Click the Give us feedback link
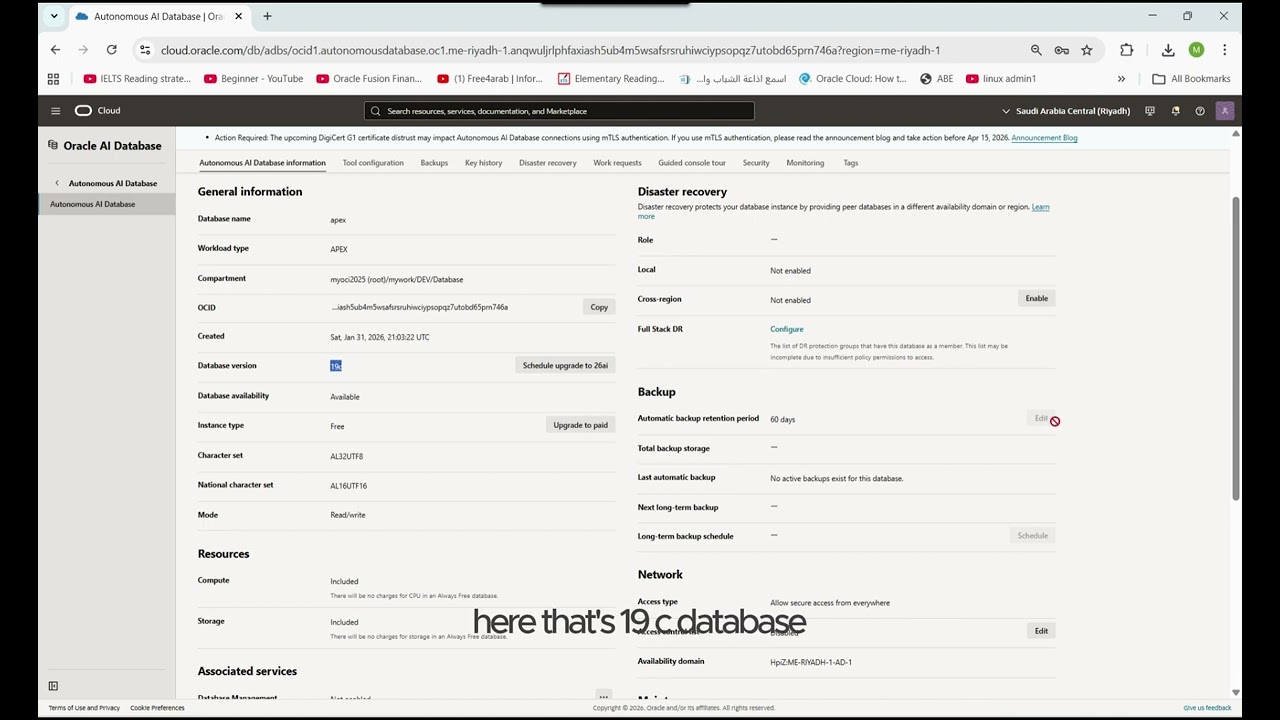The height and width of the screenshot is (720, 1280). 1207,708
